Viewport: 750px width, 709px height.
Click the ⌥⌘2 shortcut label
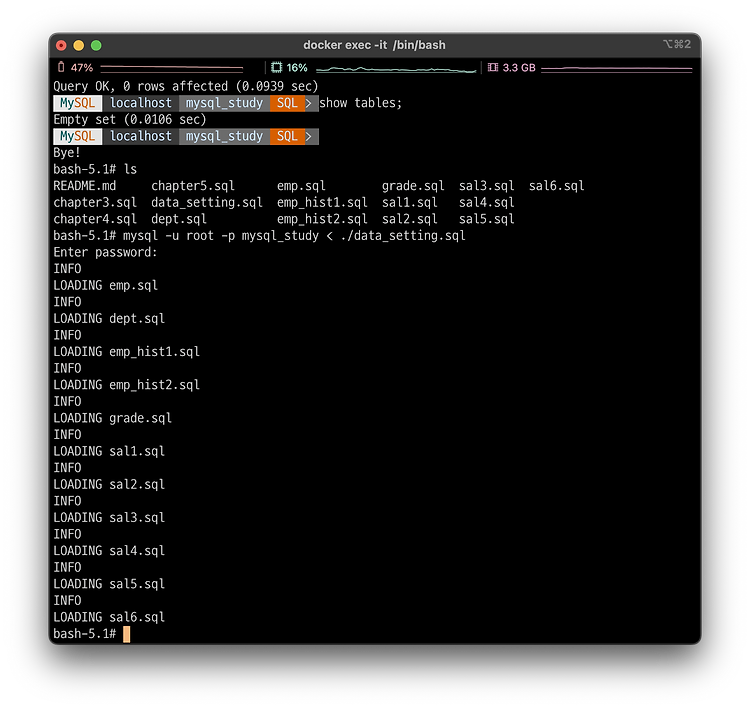pyautogui.click(x=676, y=44)
